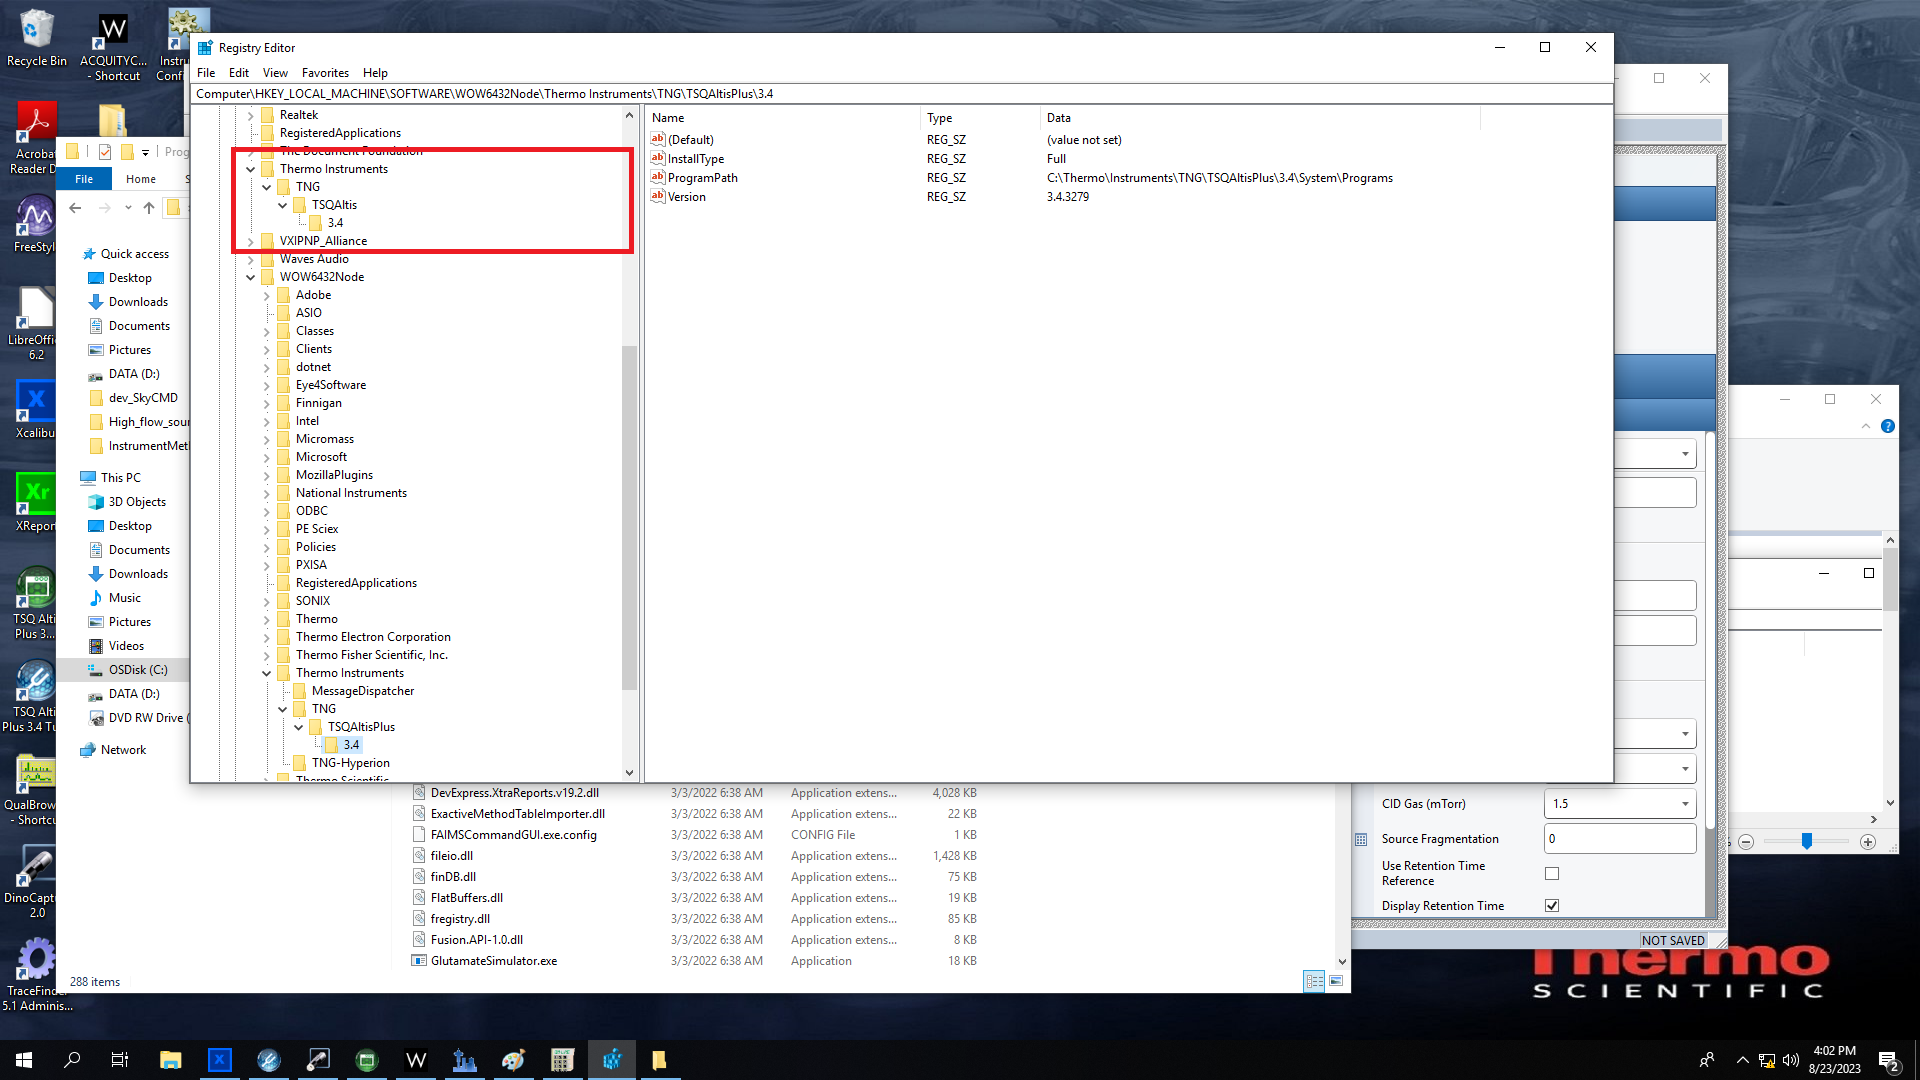Switch to details view in file explorer
The image size is (1920, 1080).
point(1314,981)
